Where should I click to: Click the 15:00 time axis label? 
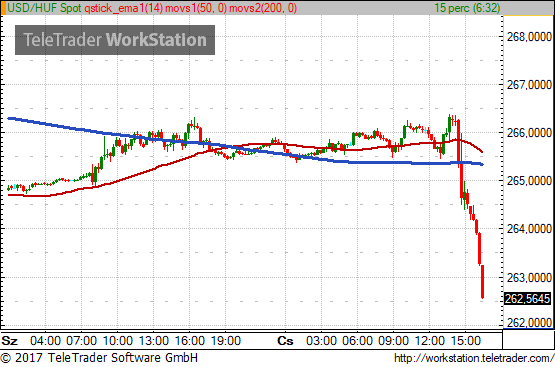[x=465, y=341]
